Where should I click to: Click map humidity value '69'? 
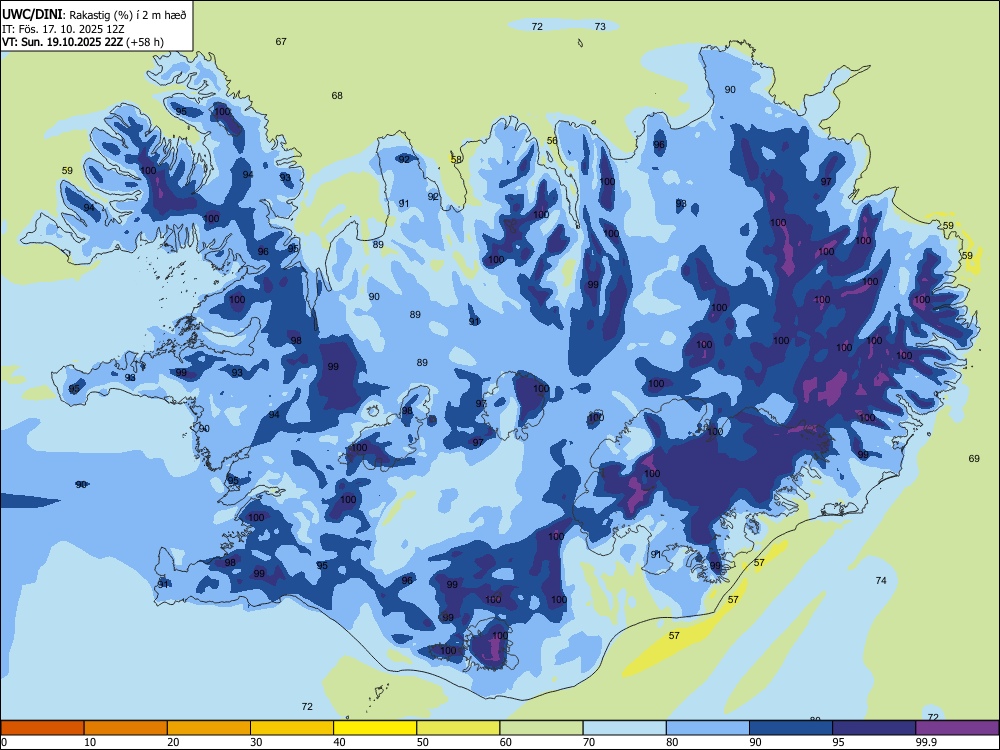(x=974, y=459)
